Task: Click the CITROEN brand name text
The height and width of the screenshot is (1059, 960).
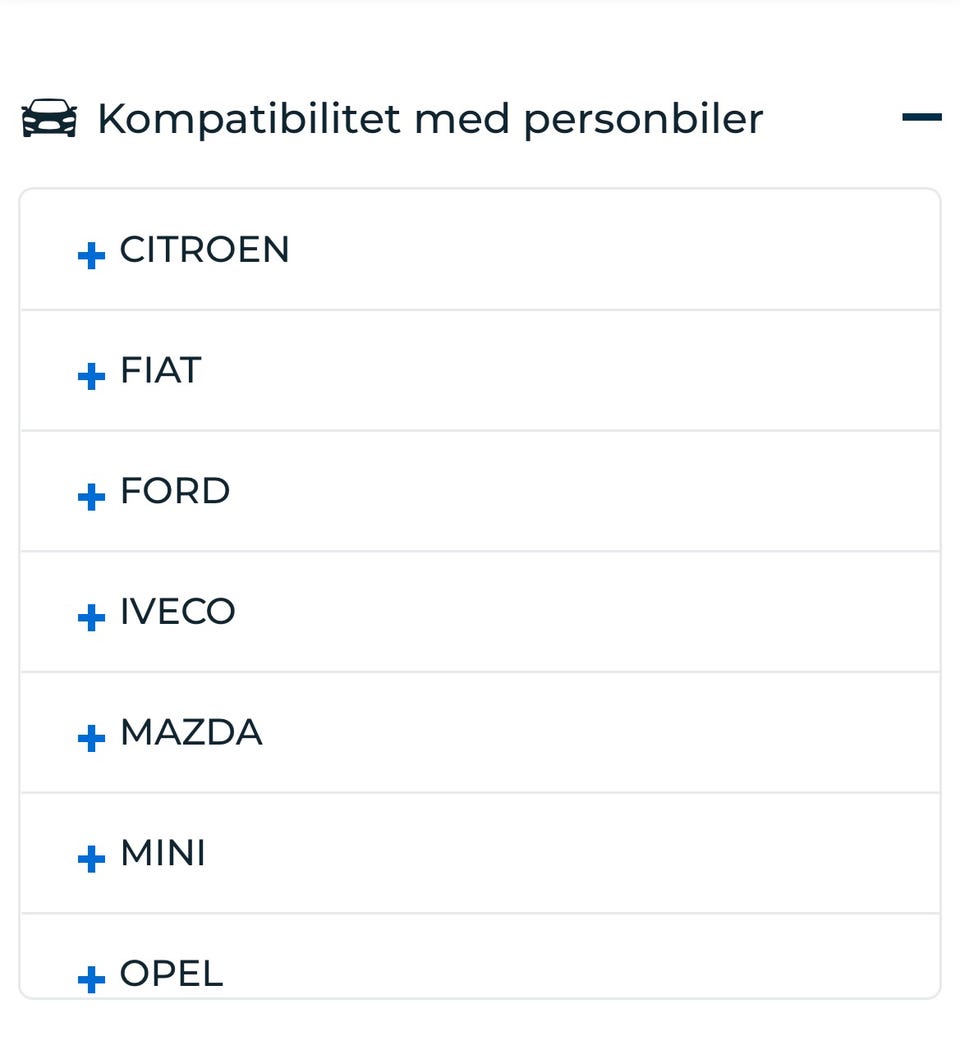Action: [204, 250]
